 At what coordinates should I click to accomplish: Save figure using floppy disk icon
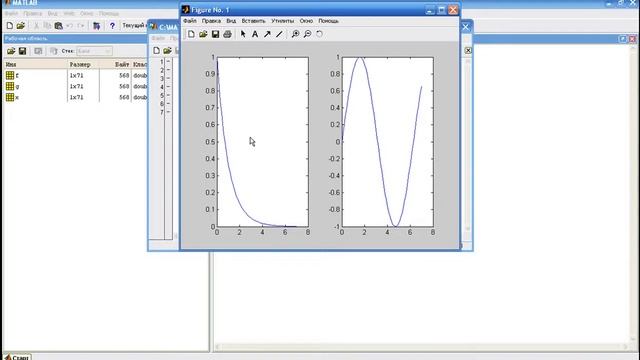pos(215,34)
